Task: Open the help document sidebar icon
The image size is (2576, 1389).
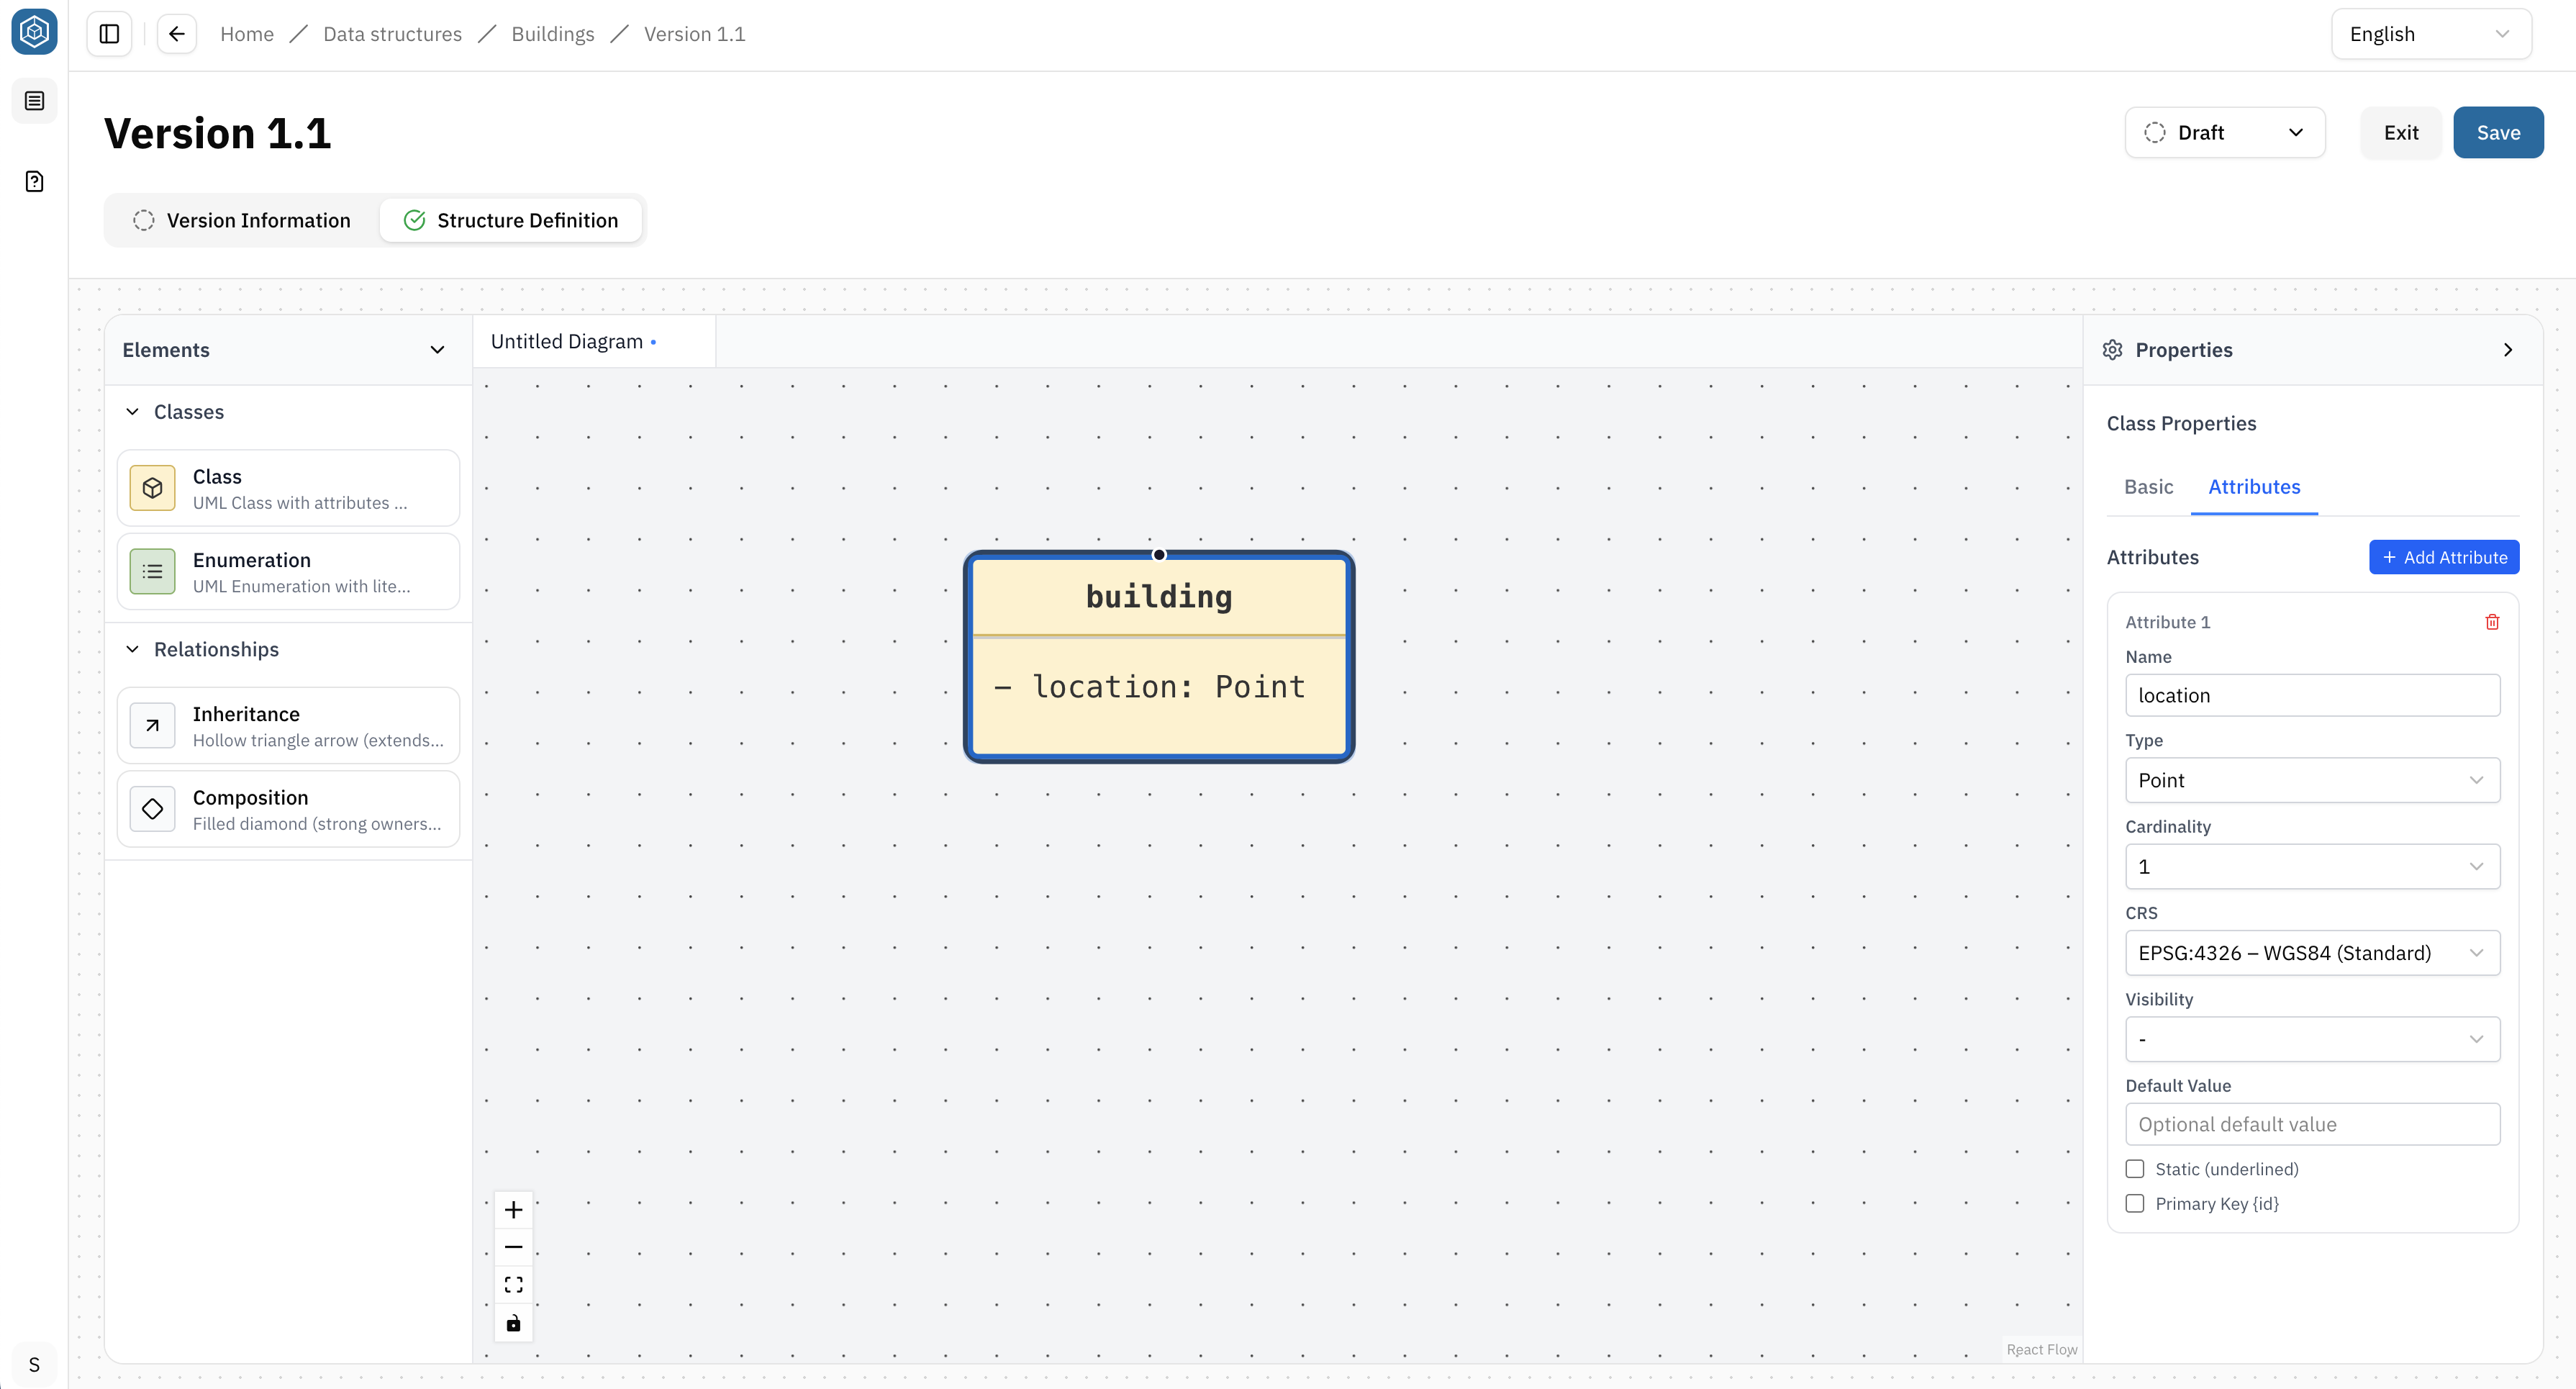Action: coord(34,181)
